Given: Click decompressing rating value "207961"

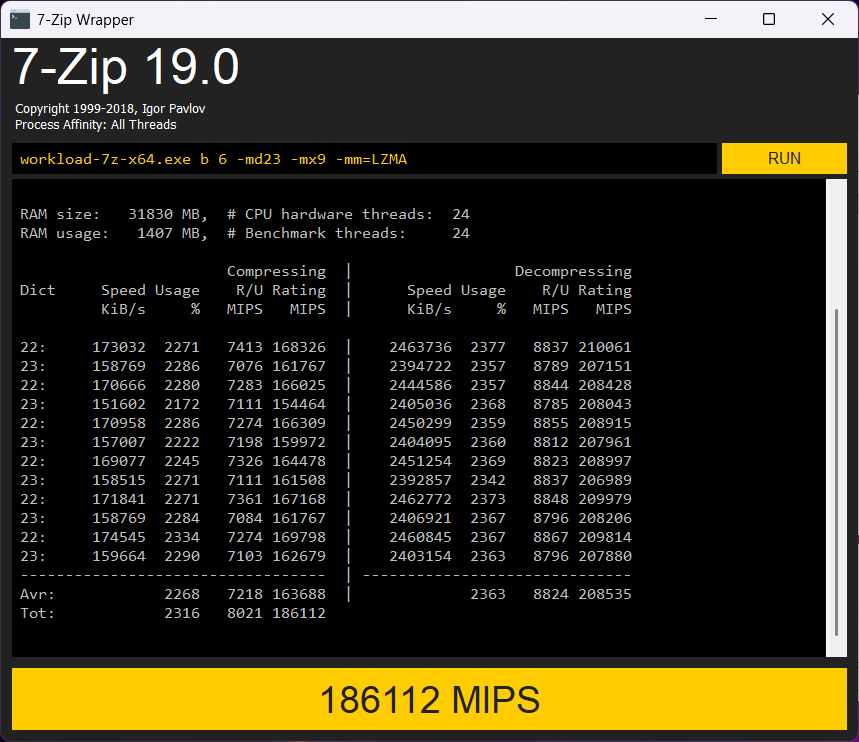Looking at the screenshot, I should [605, 442].
